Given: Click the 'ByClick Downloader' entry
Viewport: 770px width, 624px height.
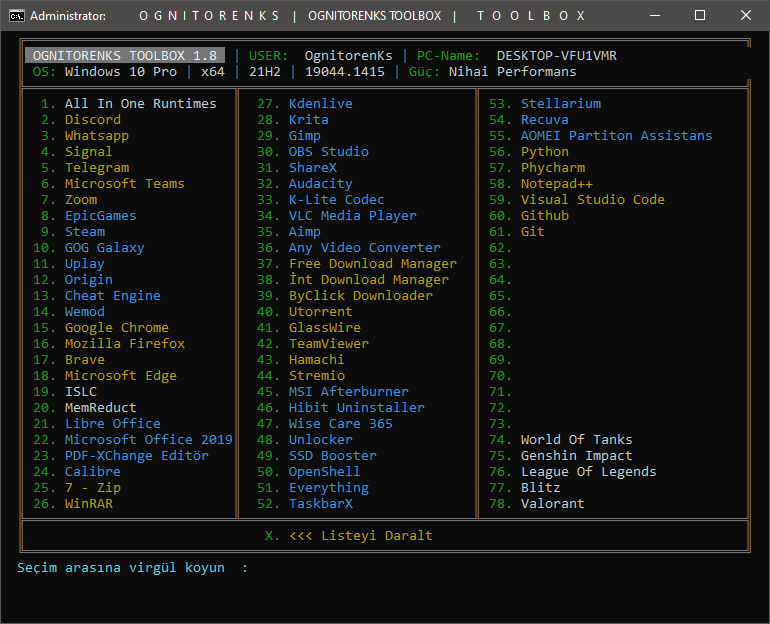Looking at the screenshot, I should pos(360,296).
